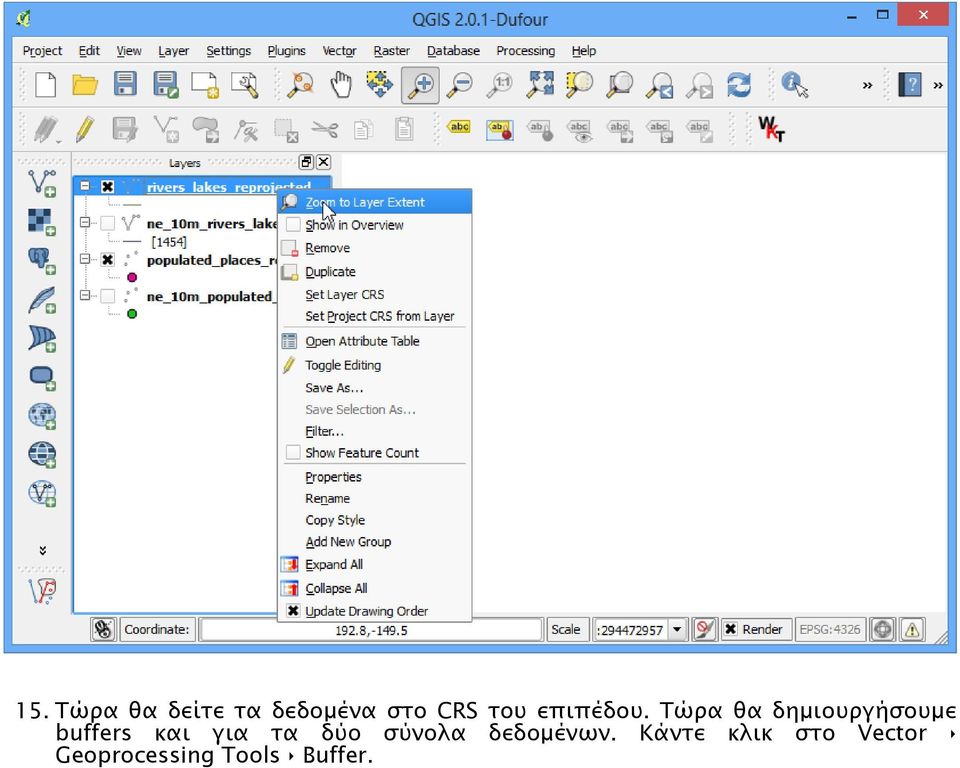
Task: Open the log messages warning triangle icon
Action: tap(912, 630)
